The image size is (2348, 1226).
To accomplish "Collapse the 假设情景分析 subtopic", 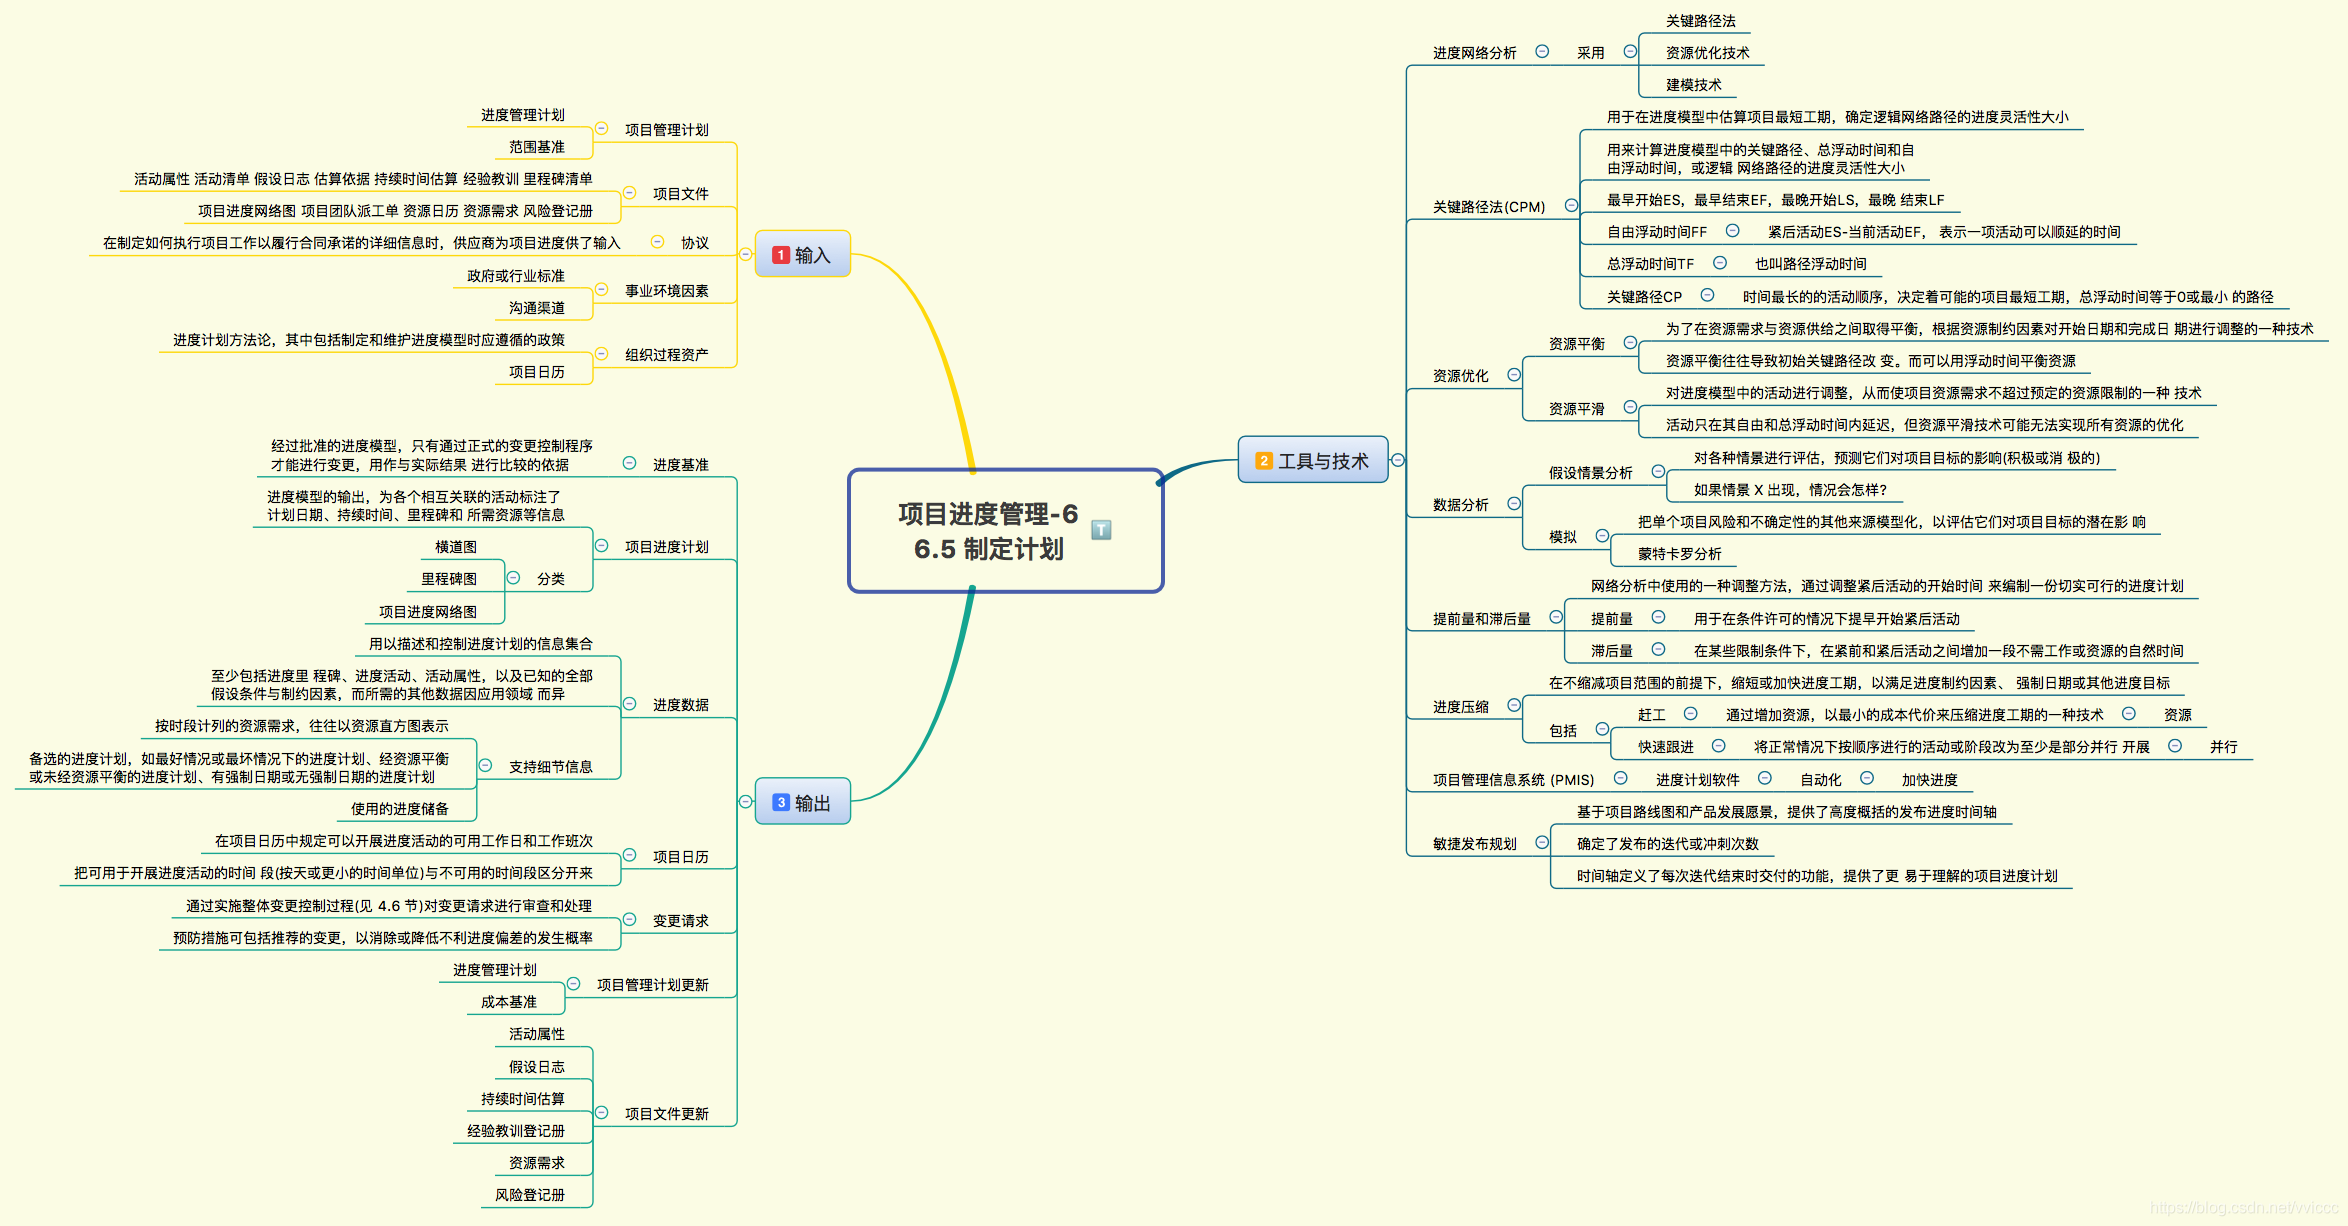I will coord(1658,471).
